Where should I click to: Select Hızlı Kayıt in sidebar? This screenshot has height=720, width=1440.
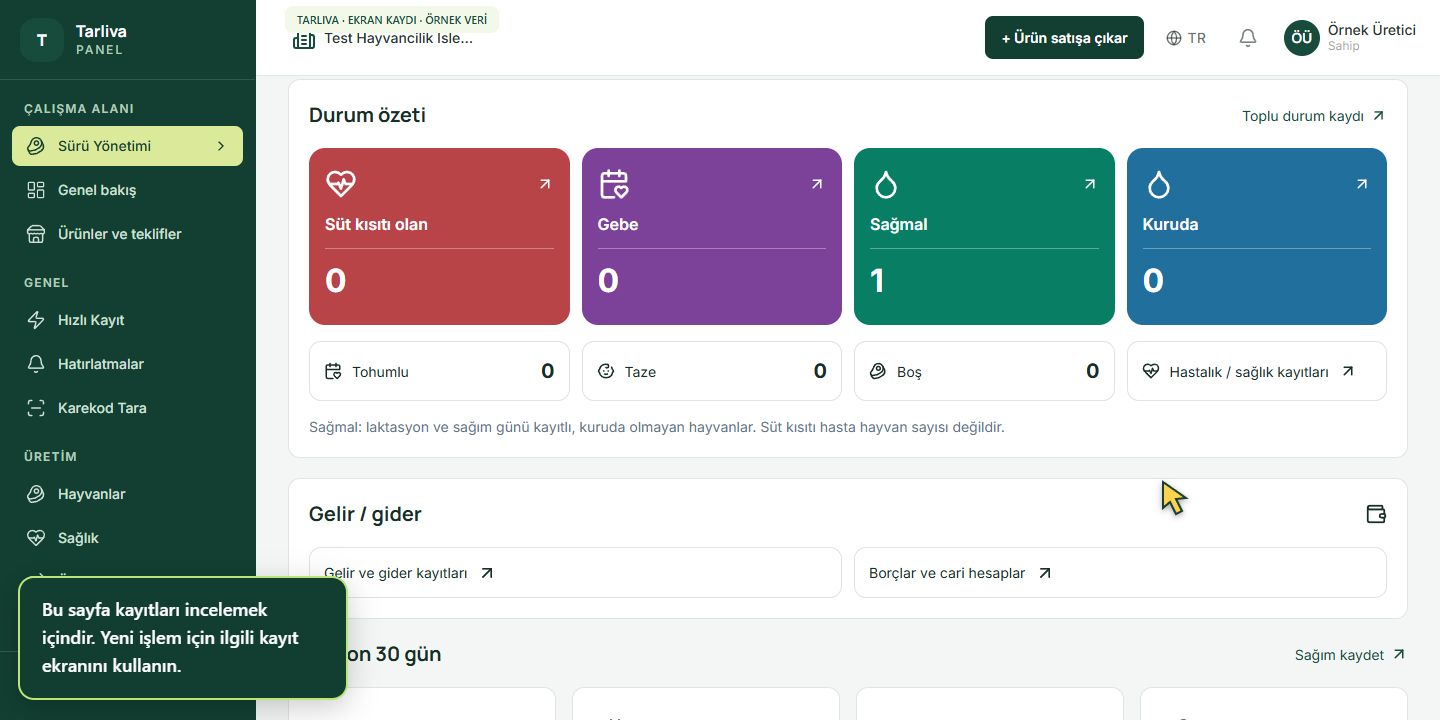[x=128, y=320]
